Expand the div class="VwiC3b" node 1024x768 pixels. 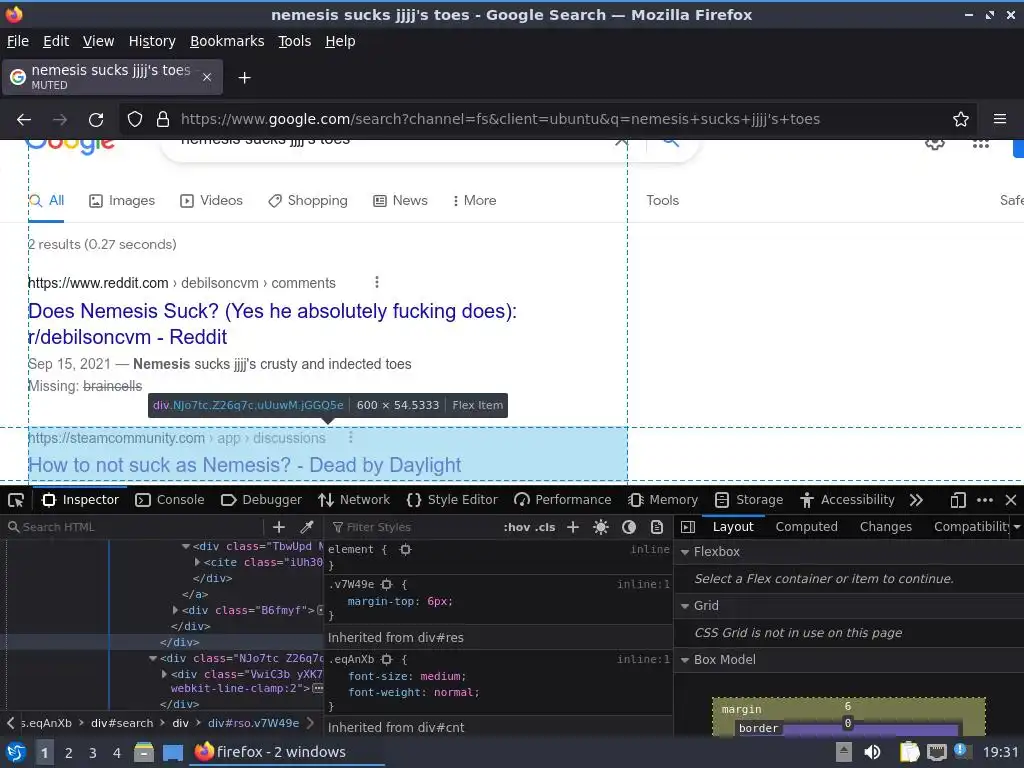click(164, 675)
